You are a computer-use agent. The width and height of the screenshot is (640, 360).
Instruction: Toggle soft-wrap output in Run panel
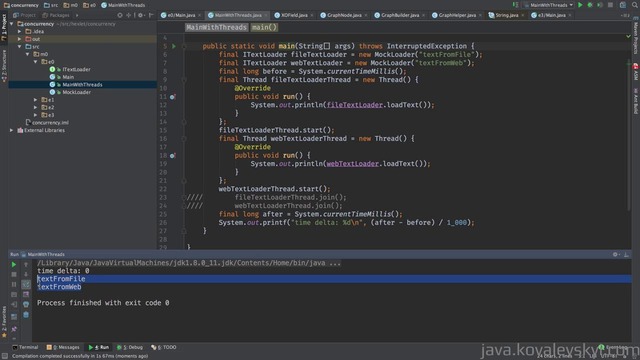(x=26, y=284)
